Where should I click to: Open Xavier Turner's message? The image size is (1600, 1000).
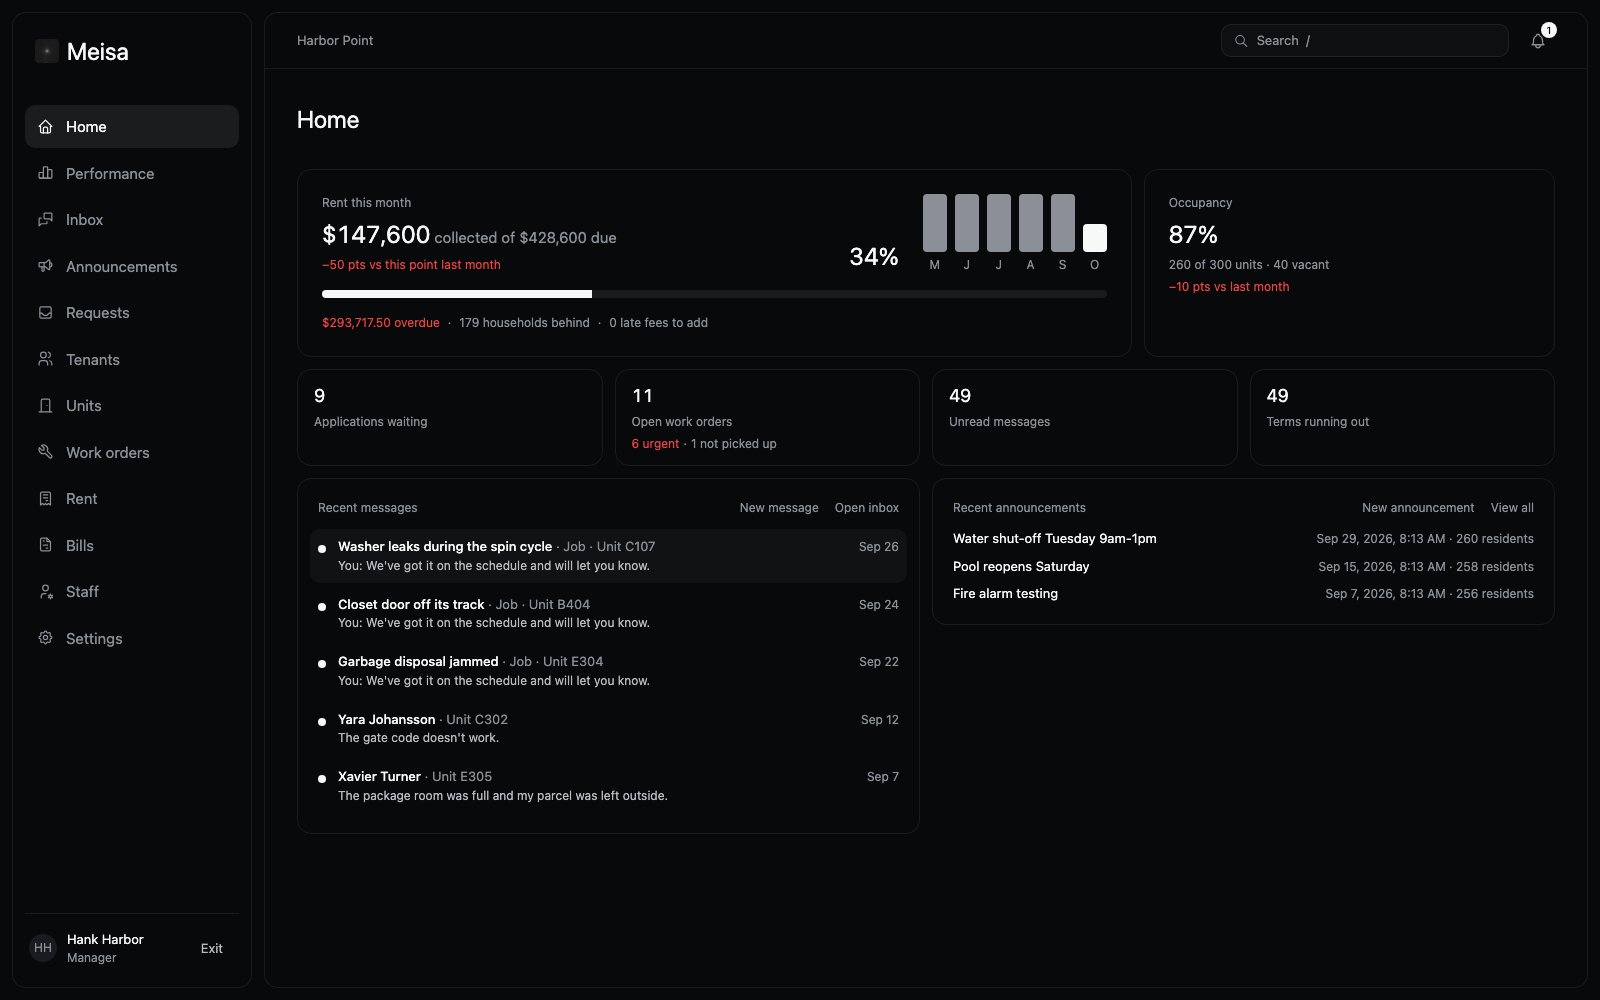pos(608,786)
